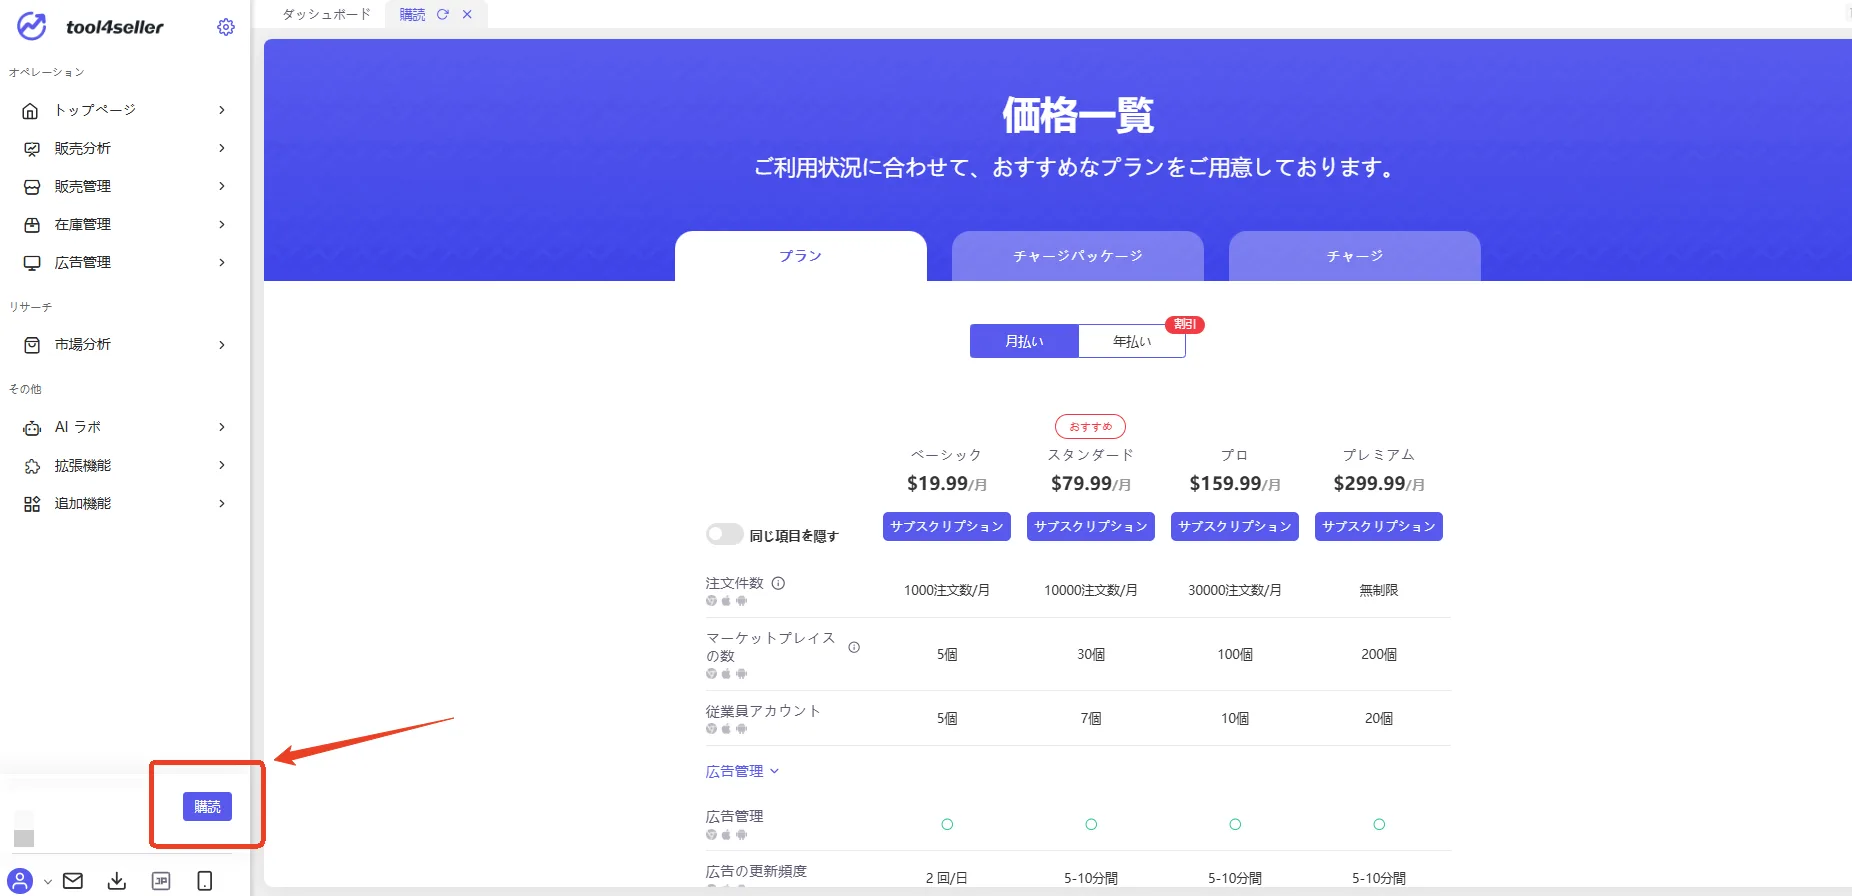Screen dimensions: 1852x896
Task: Click the 拡張機能 puzzle icon
Action: pyautogui.click(x=31, y=465)
